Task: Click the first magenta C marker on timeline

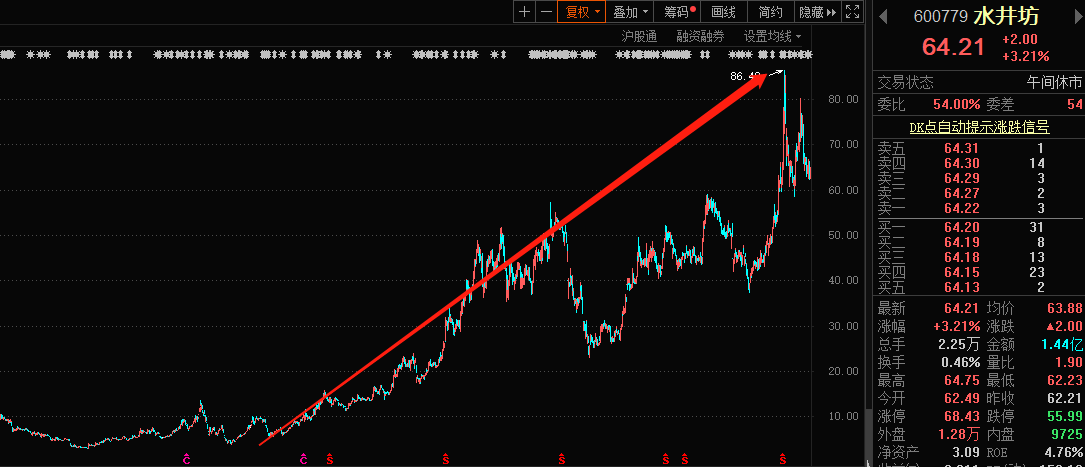Action: click(x=186, y=459)
